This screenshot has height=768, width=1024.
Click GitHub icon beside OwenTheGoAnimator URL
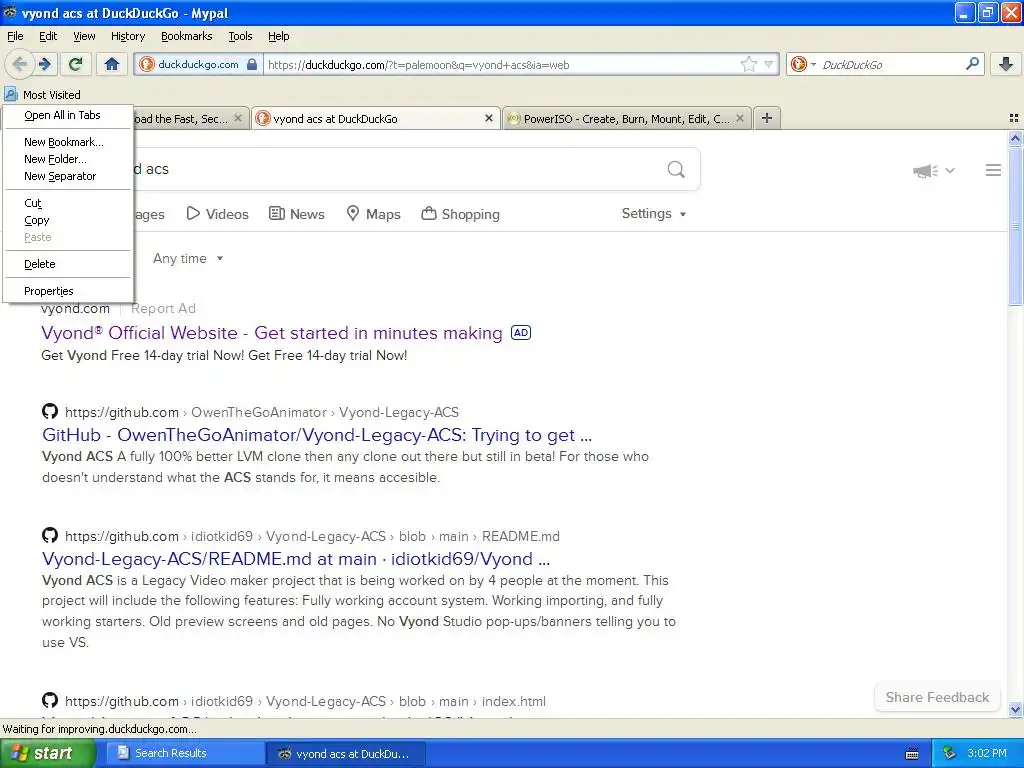pos(50,411)
